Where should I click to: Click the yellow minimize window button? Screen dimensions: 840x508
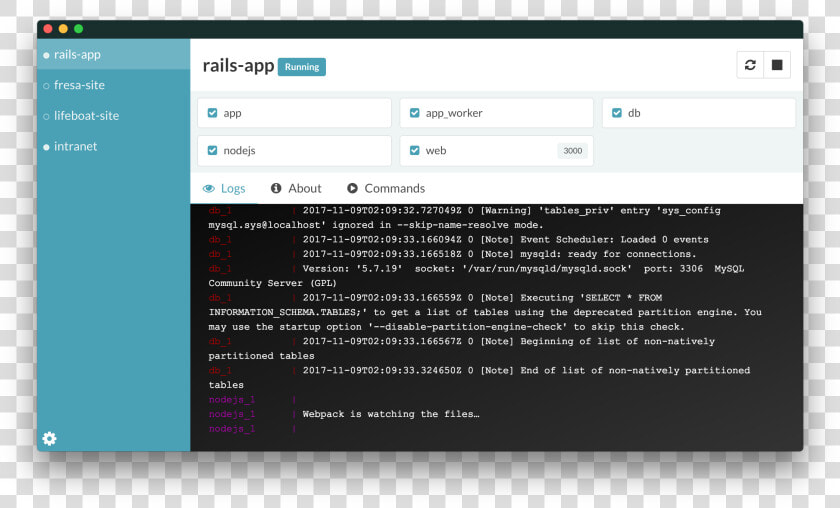point(63,29)
